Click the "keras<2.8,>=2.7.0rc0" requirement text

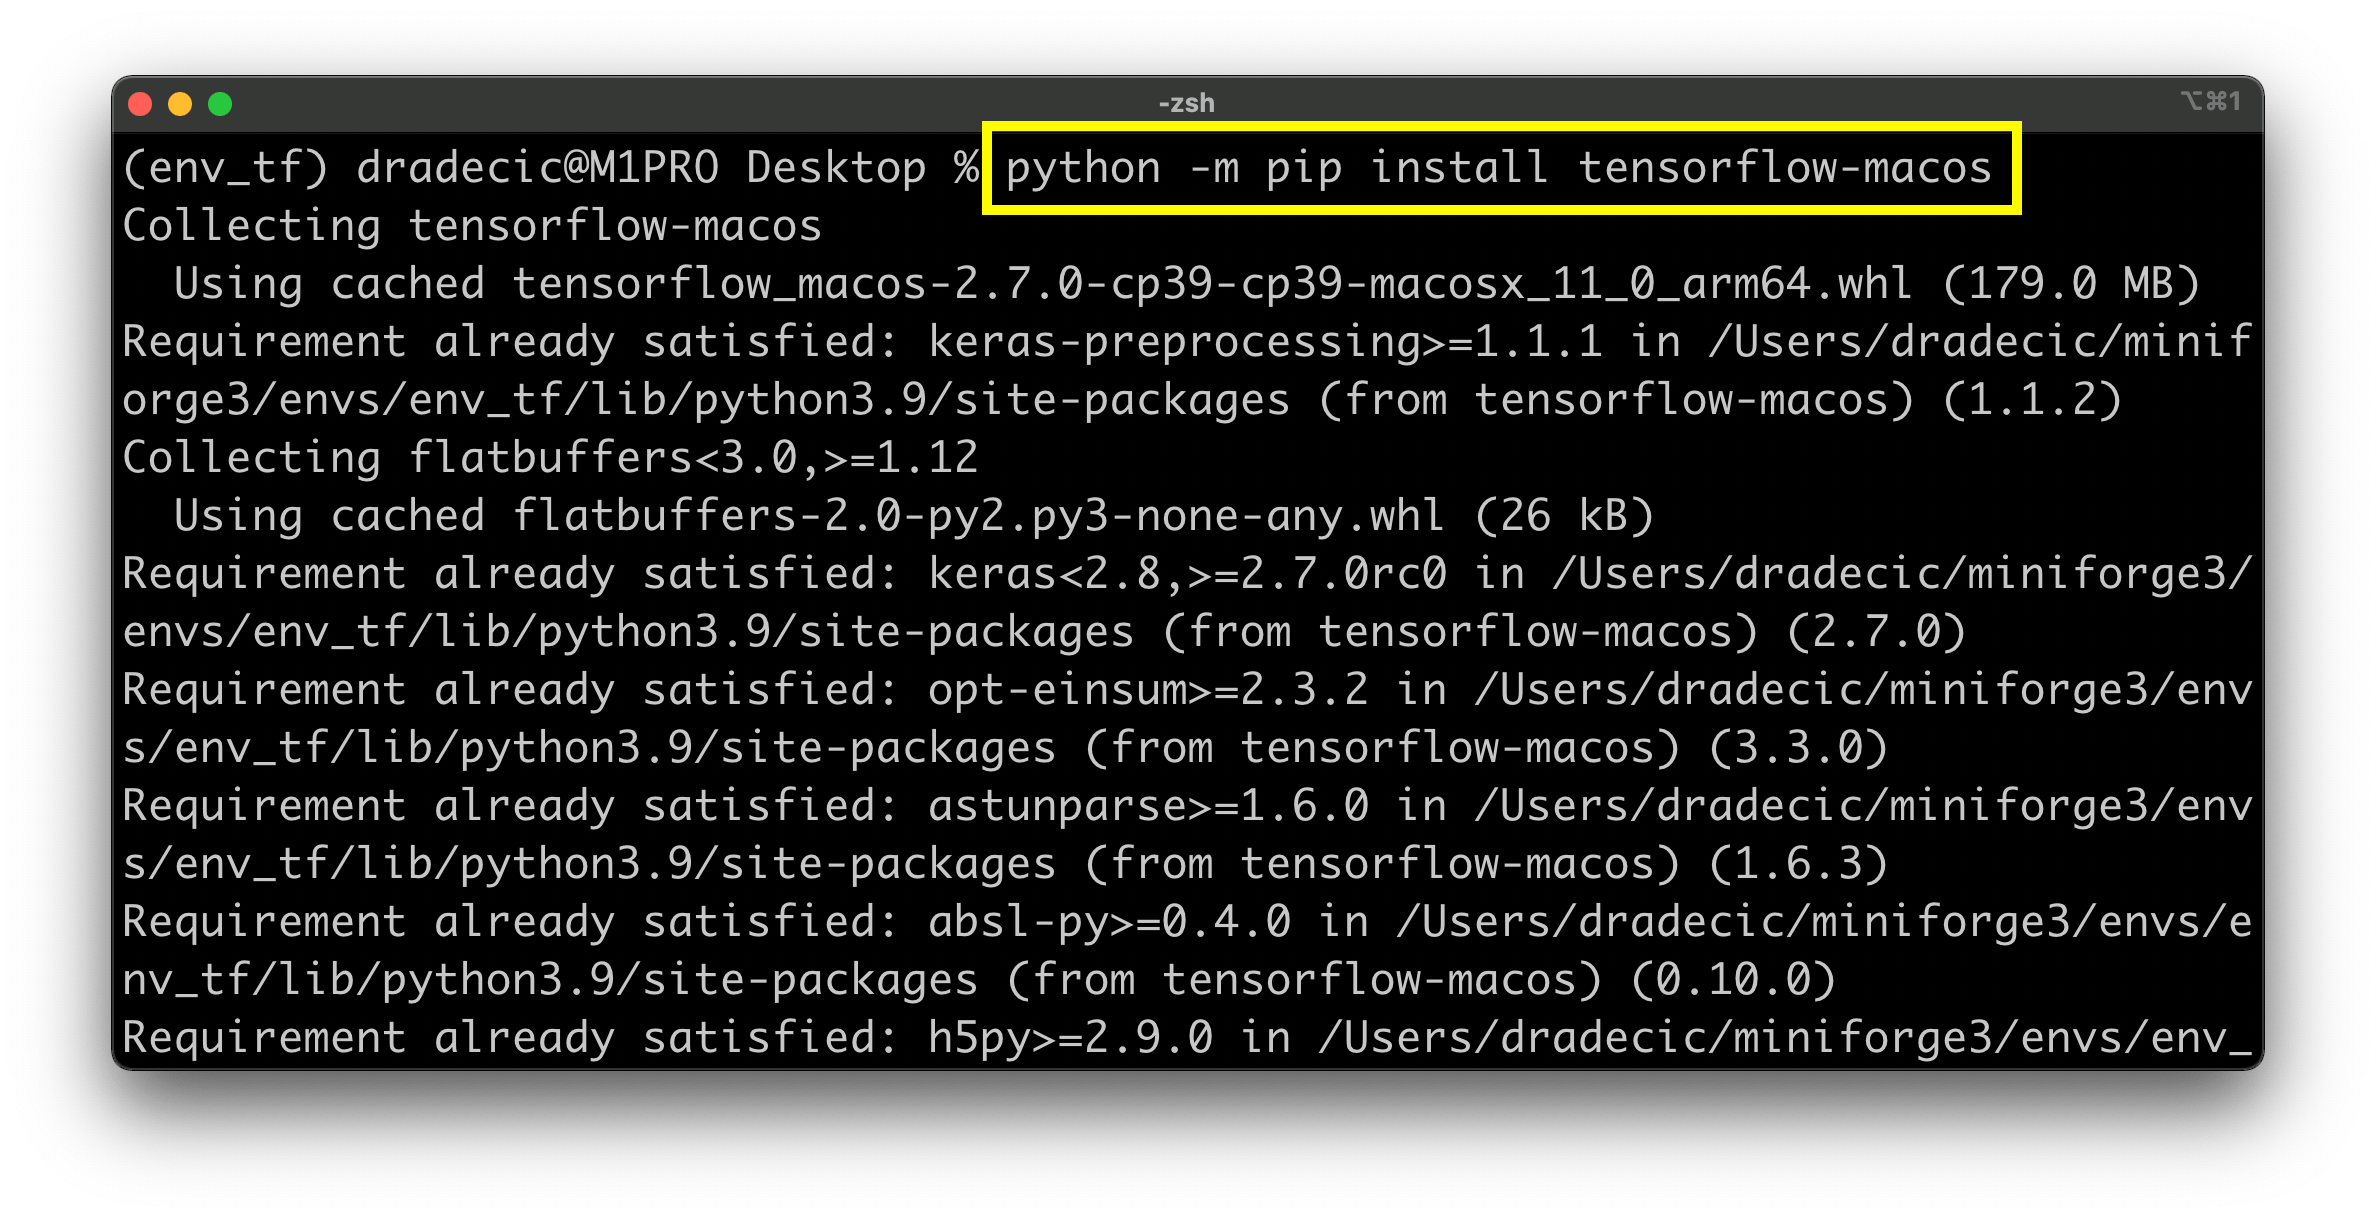click(1186, 574)
